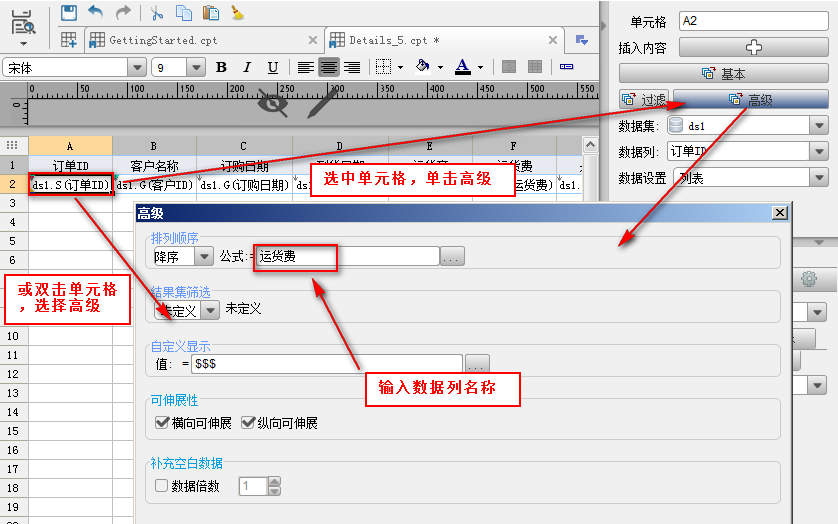This screenshot has height=524, width=838.
Task: Click the 插入内容 plus button
Action: pyautogui.click(x=754, y=47)
